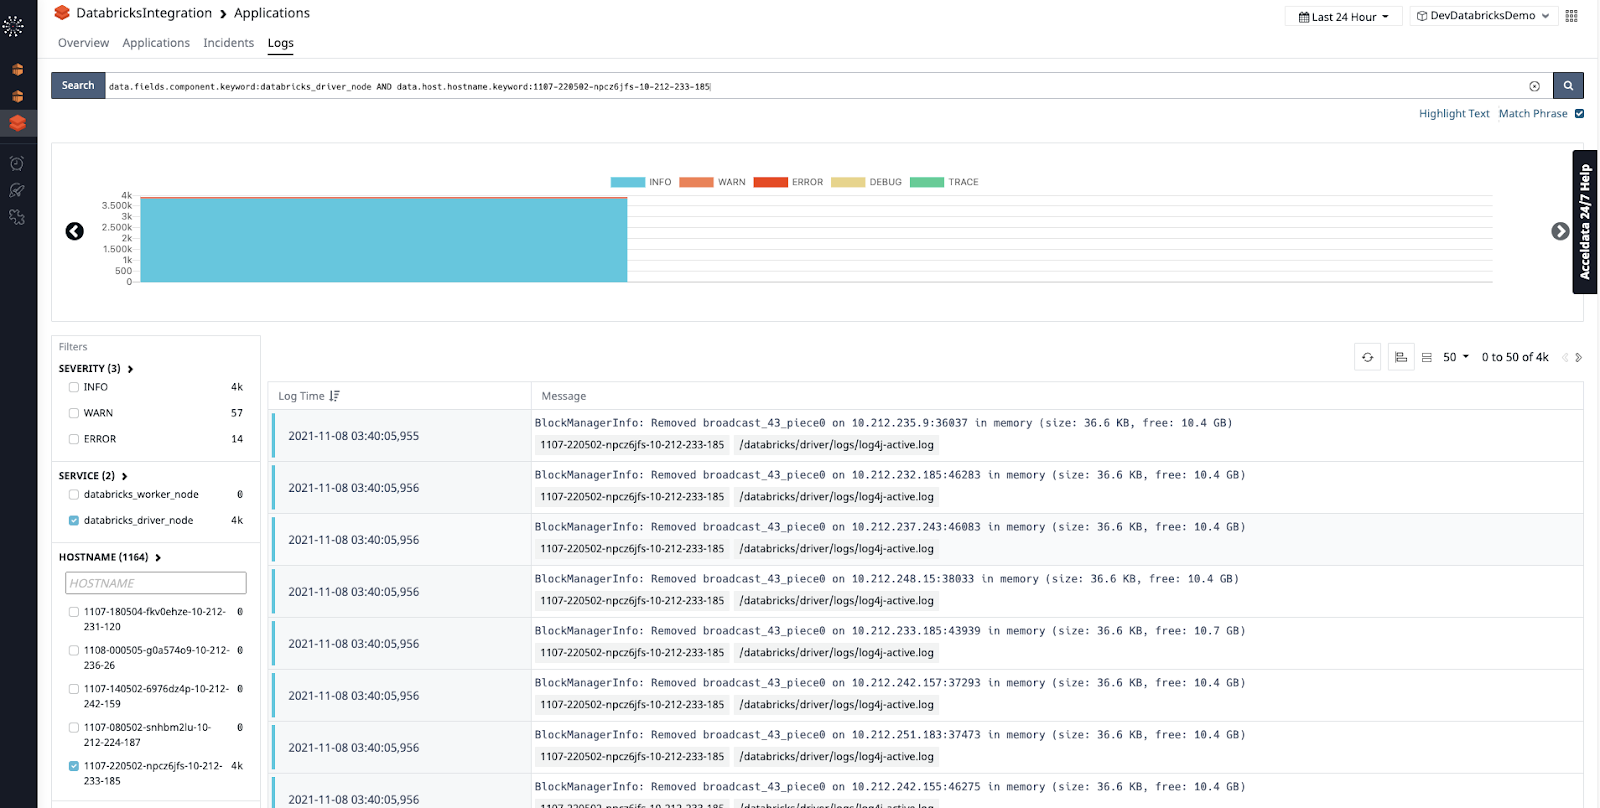The width and height of the screenshot is (1600, 808).
Task: Open the Incidents tab
Action: 228,43
